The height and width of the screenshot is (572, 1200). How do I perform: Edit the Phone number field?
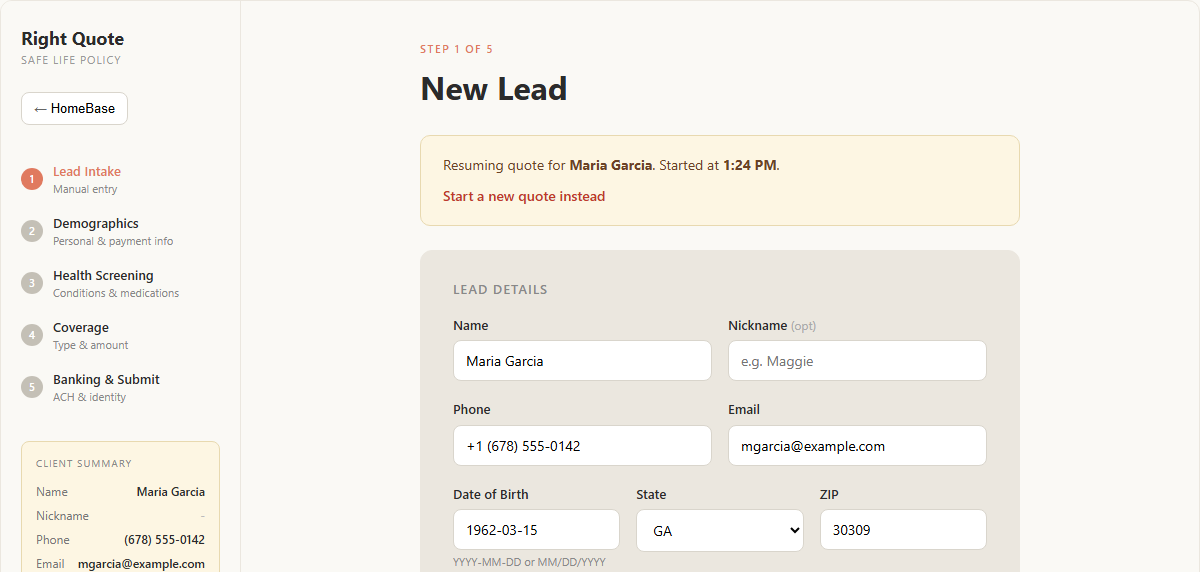tap(582, 446)
